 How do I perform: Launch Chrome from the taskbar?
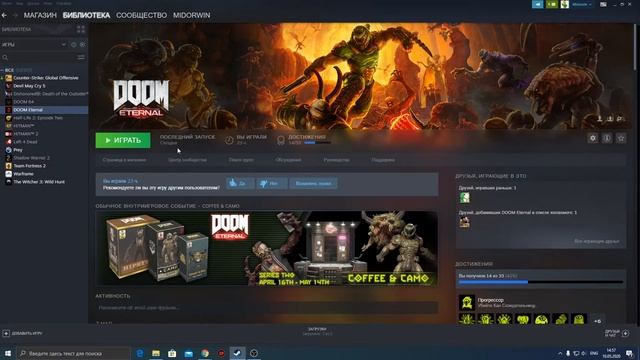[205, 353]
